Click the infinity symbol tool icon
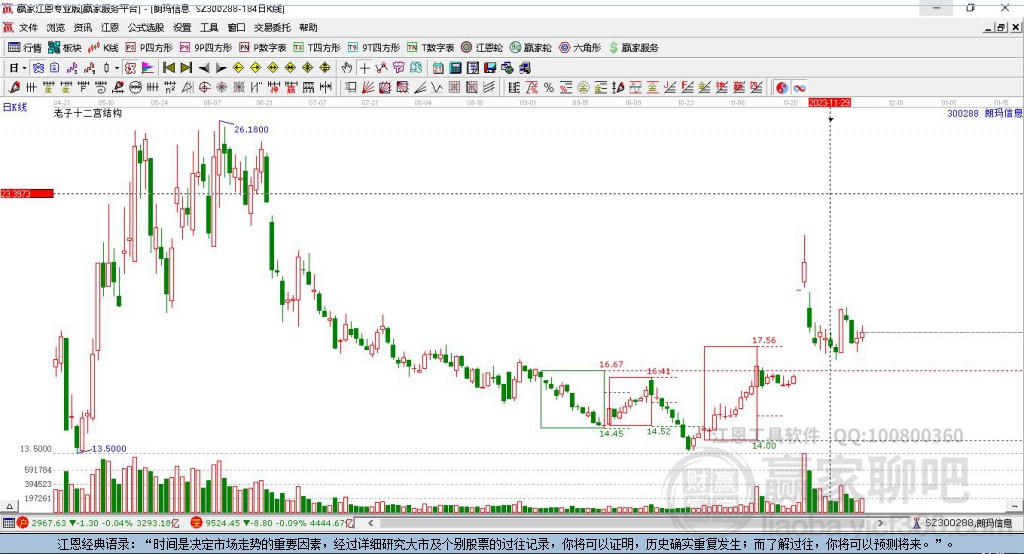The width and height of the screenshot is (1024, 554). pos(799,88)
